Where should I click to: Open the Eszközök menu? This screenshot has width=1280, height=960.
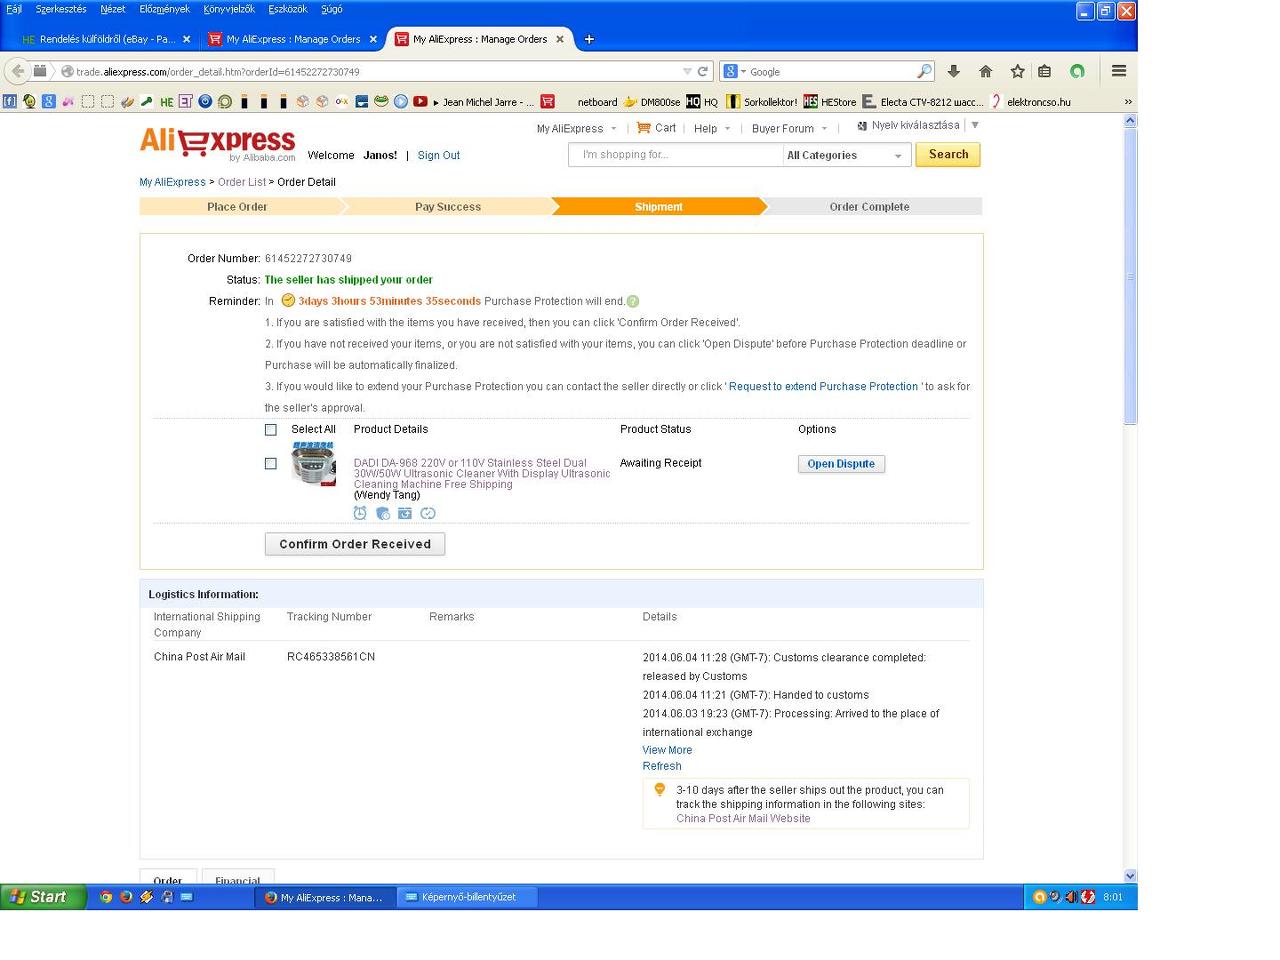[x=288, y=9]
